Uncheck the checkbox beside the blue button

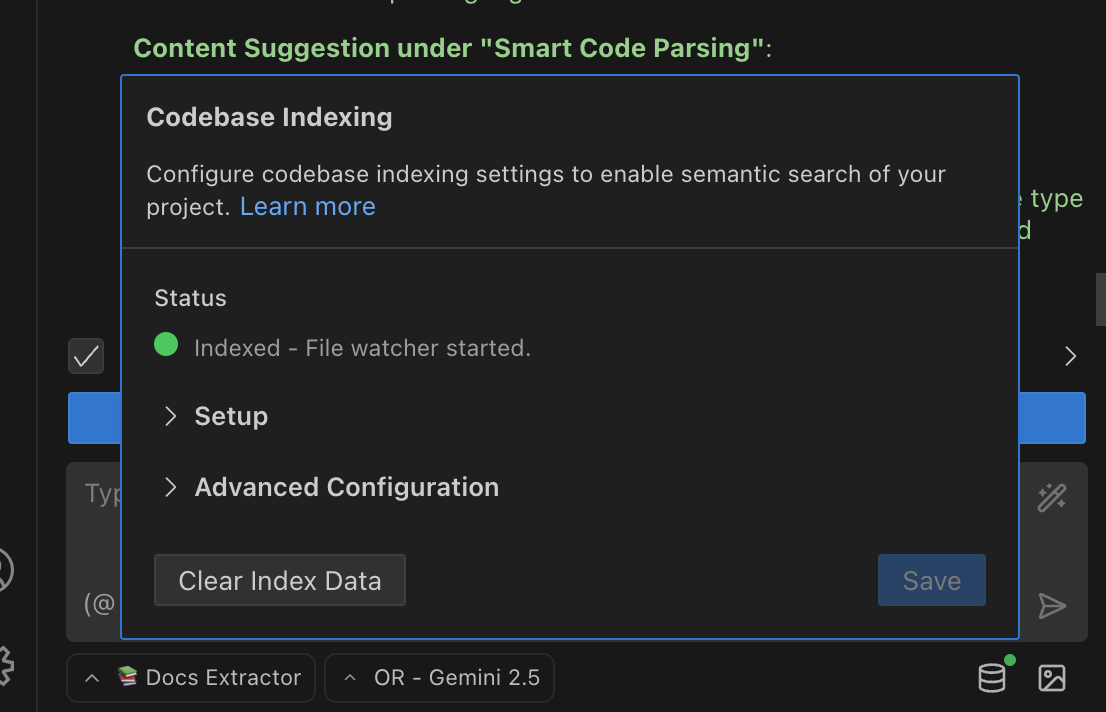click(85, 355)
